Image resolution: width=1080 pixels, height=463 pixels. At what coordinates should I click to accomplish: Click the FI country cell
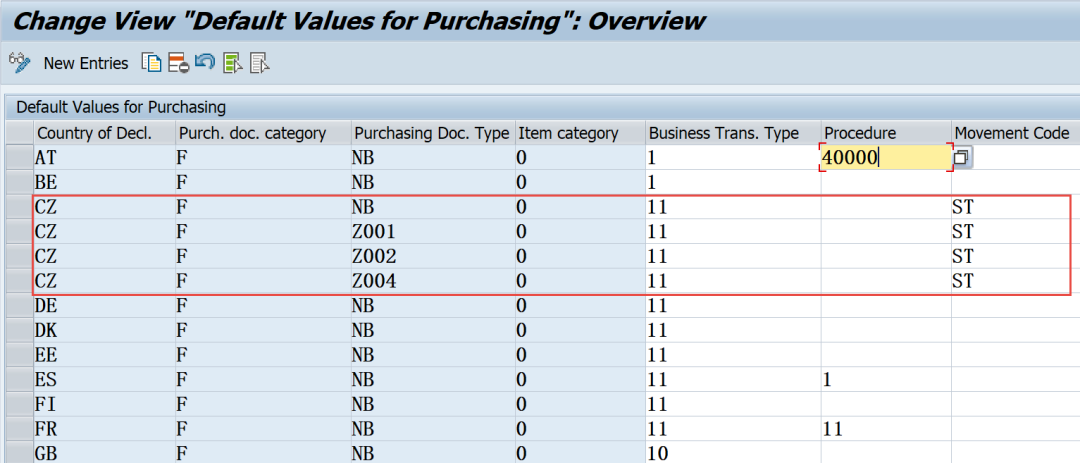point(103,404)
